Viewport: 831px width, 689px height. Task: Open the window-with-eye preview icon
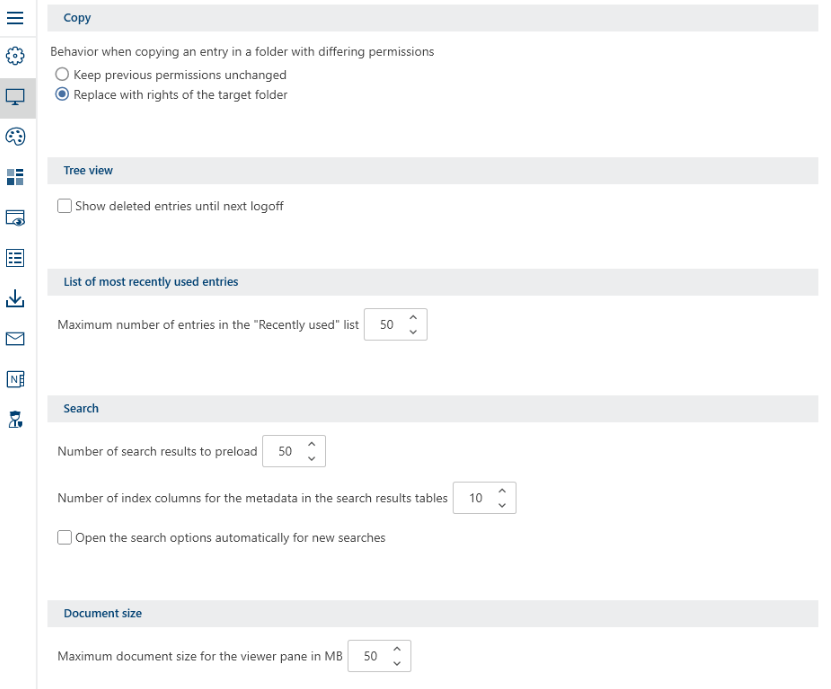[x=15, y=218]
